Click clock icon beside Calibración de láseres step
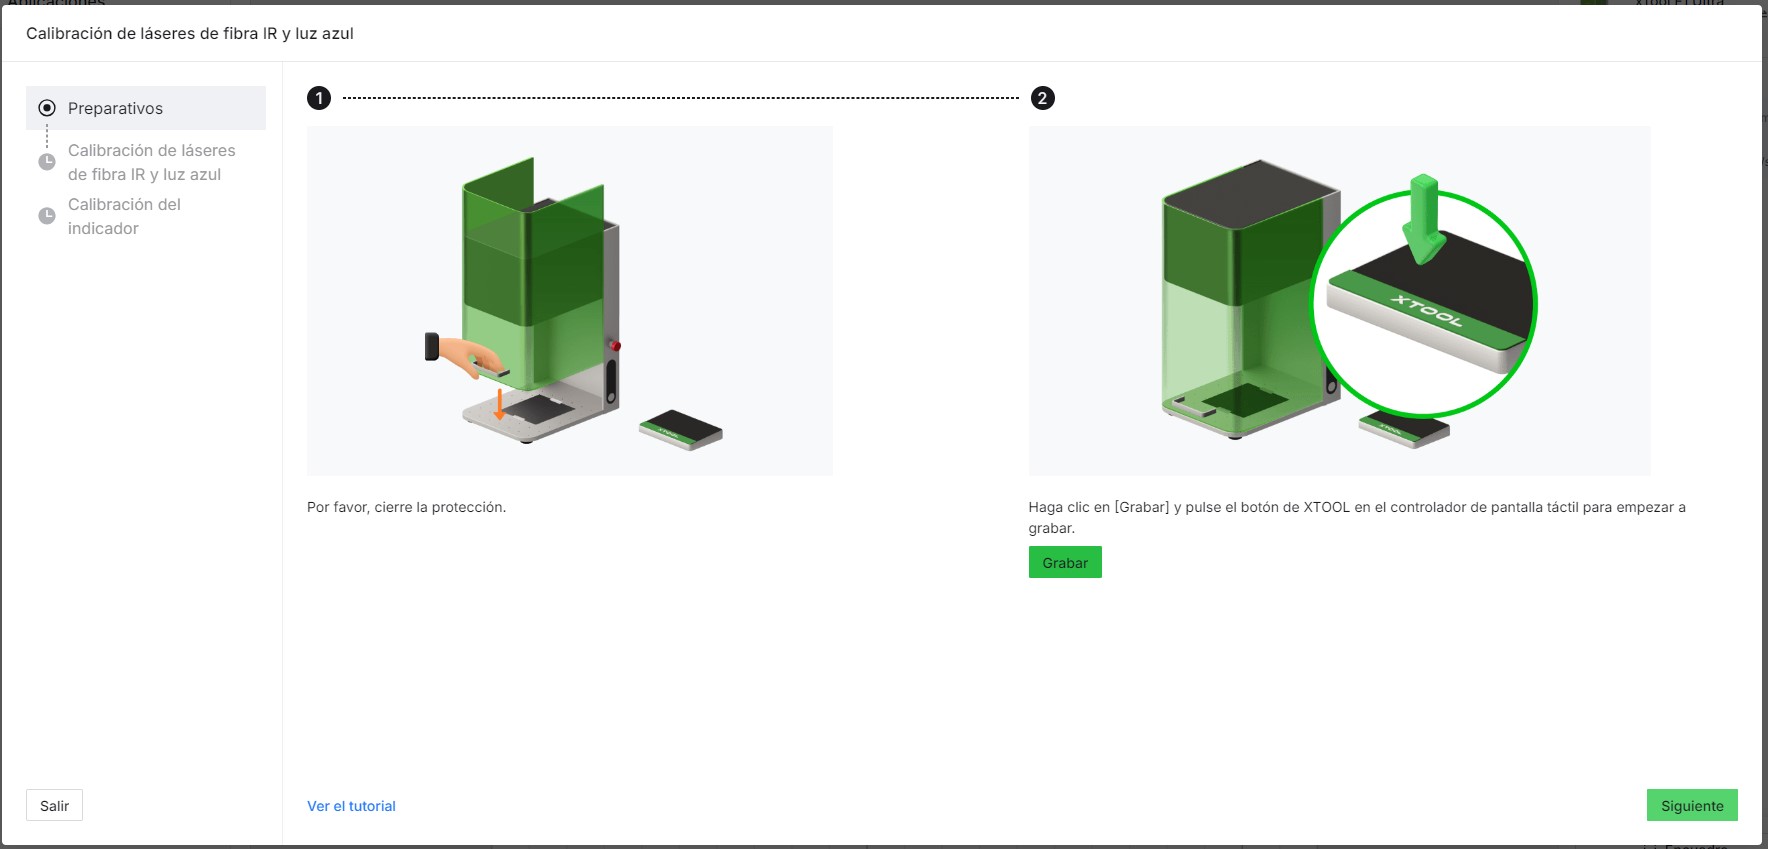 (47, 162)
